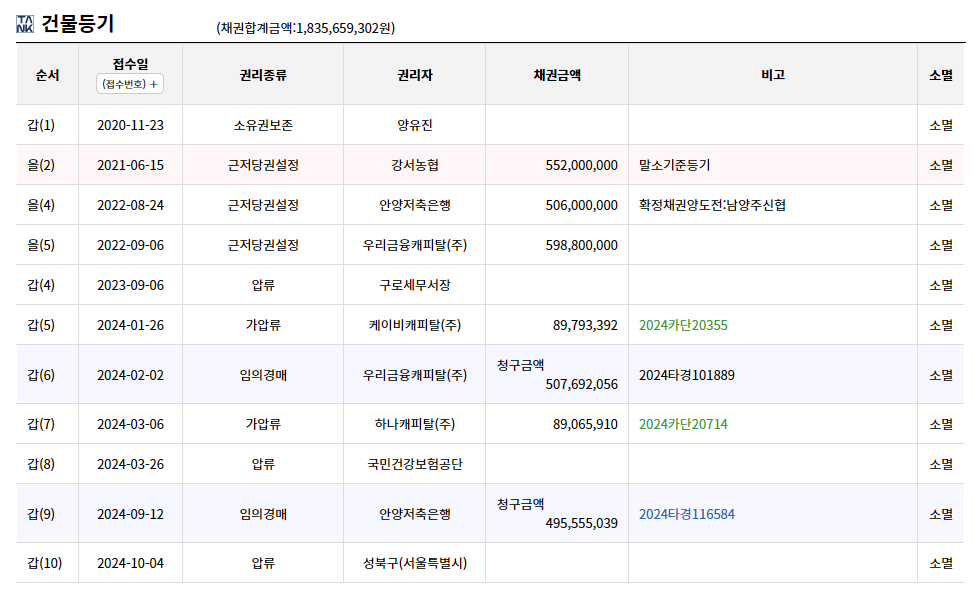The image size is (973, 600).
Task: Select the 국민건강보험공단 압류 row
Action: tap(490, 464)
